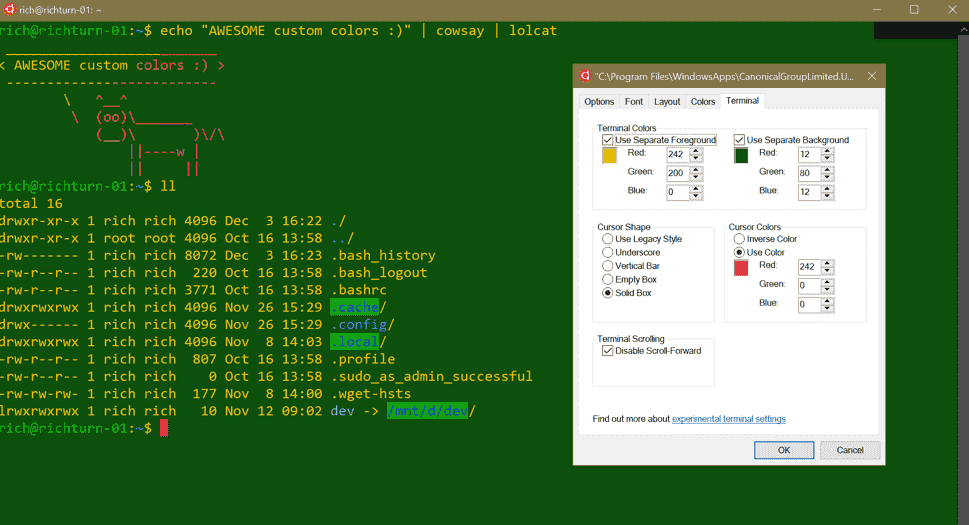The height and width of the screenshot is (525, 969).
Task: Click .config directory name in terminal
Action: point(358,324)
